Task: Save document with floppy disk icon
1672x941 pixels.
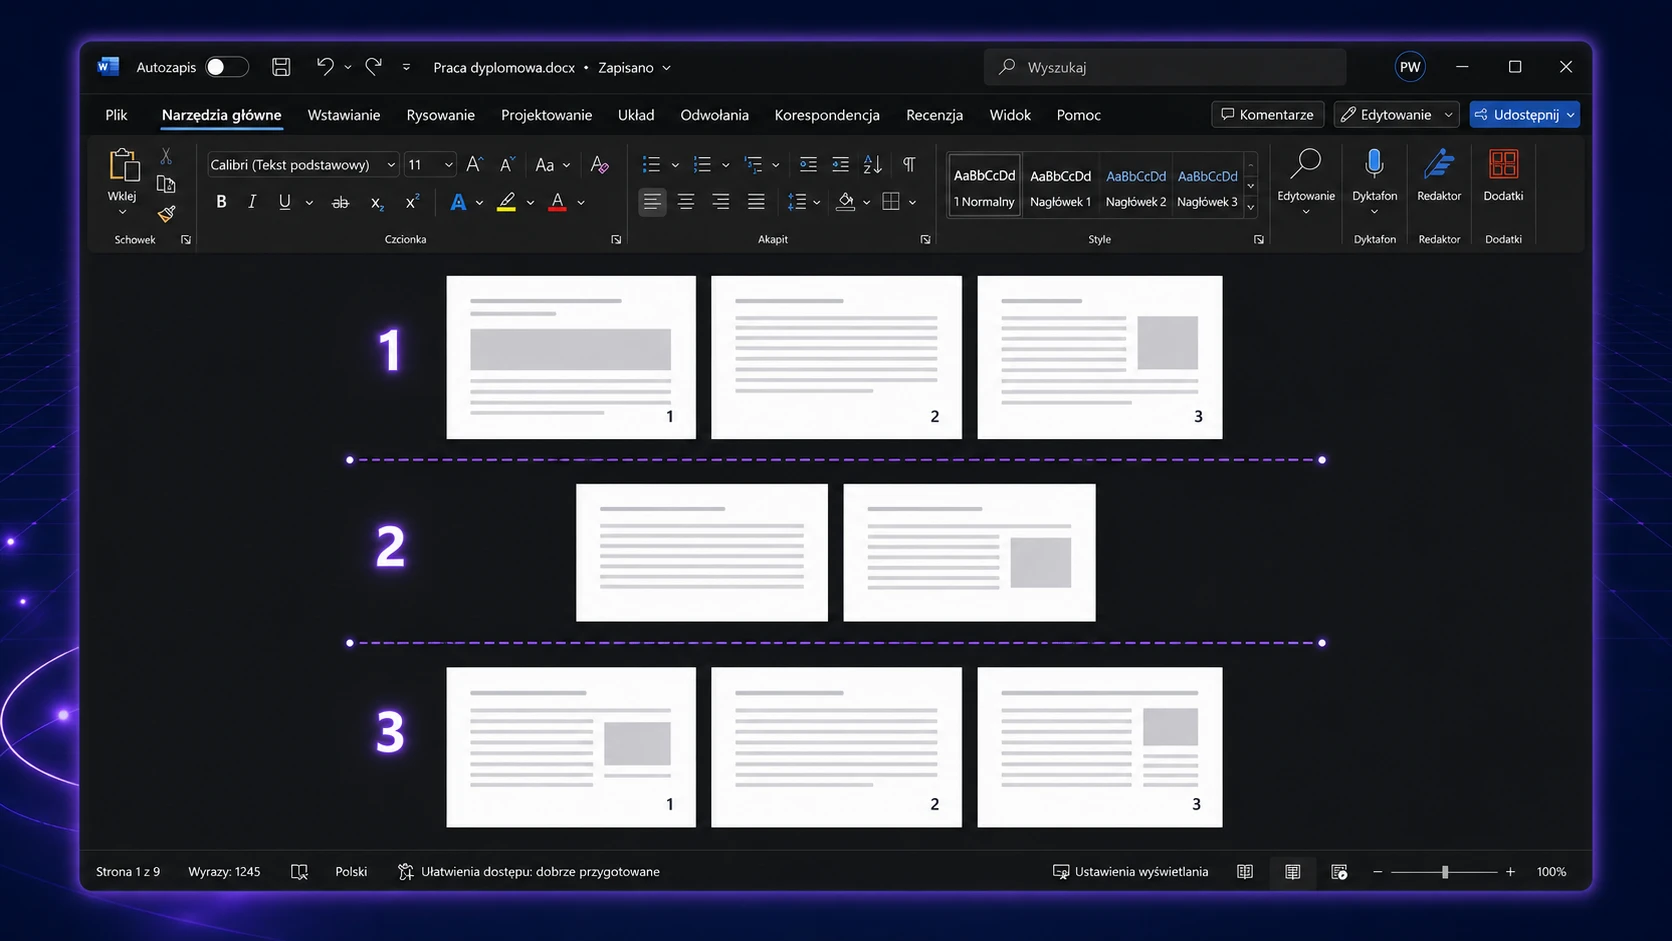Action: coord(281,67)
